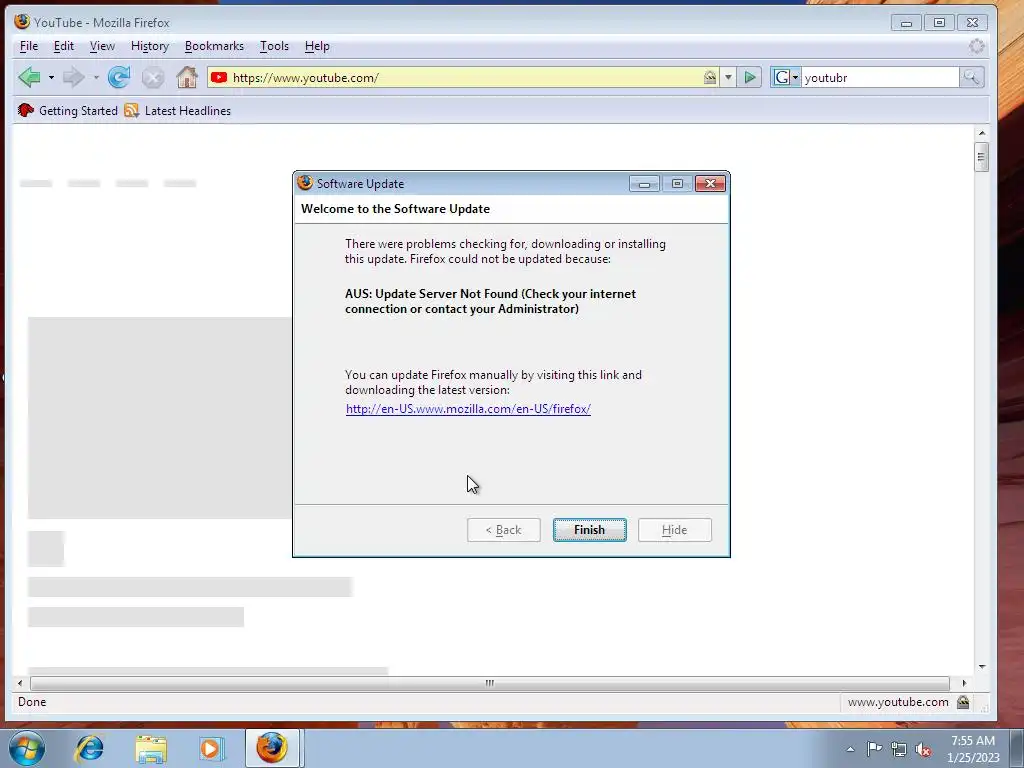Click the green Go button
Image resolution: width=1024 pixels, height=768 pixels.
click(750, 78)
